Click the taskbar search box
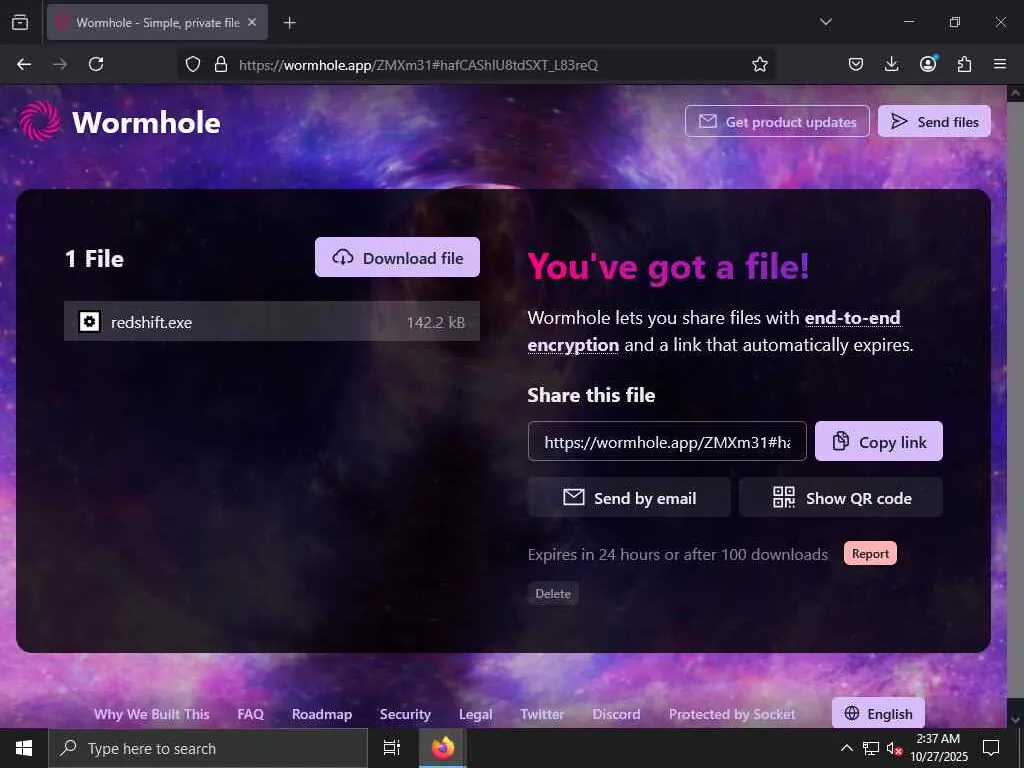The height and width of the screenshot is (768, 1024). pyautogui.click(x=208, y=748)
